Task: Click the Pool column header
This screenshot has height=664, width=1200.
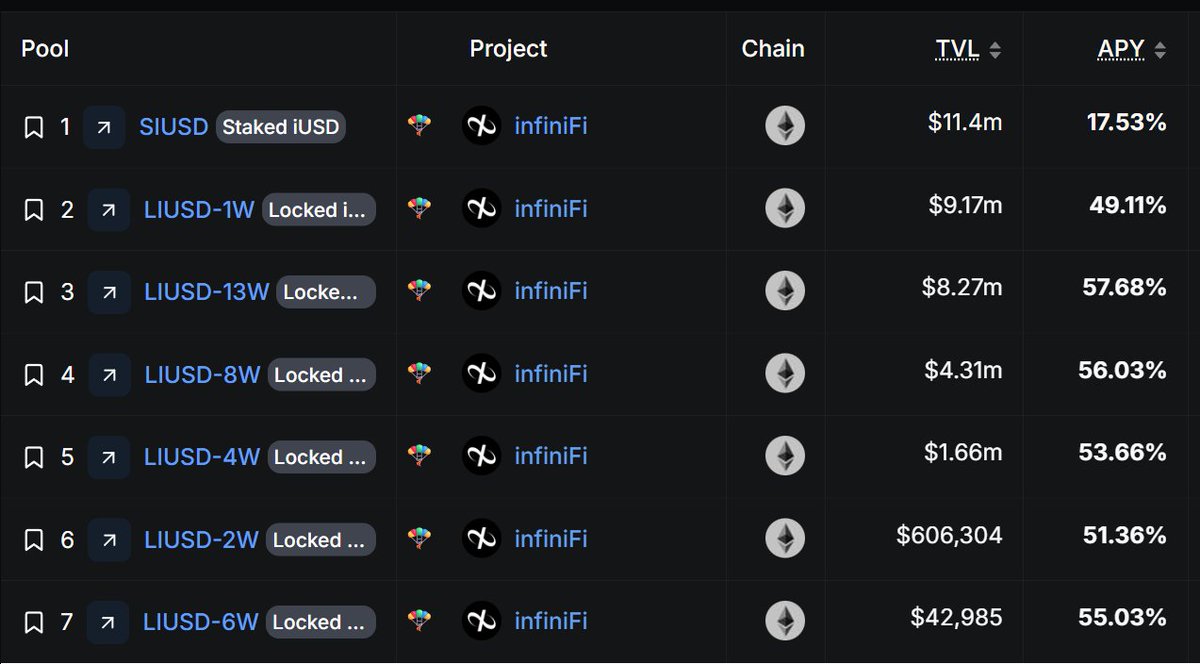Action: (45, 48)
